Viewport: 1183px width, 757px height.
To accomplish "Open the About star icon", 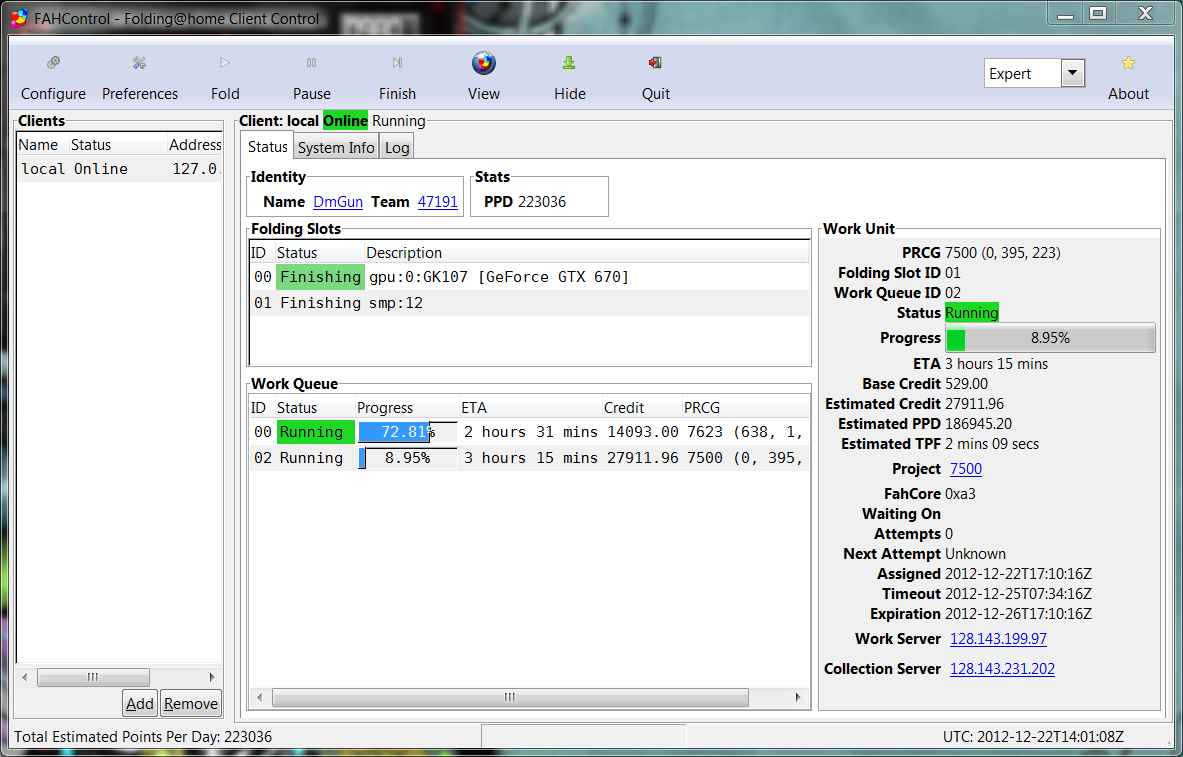I will tap(1128, 64).
